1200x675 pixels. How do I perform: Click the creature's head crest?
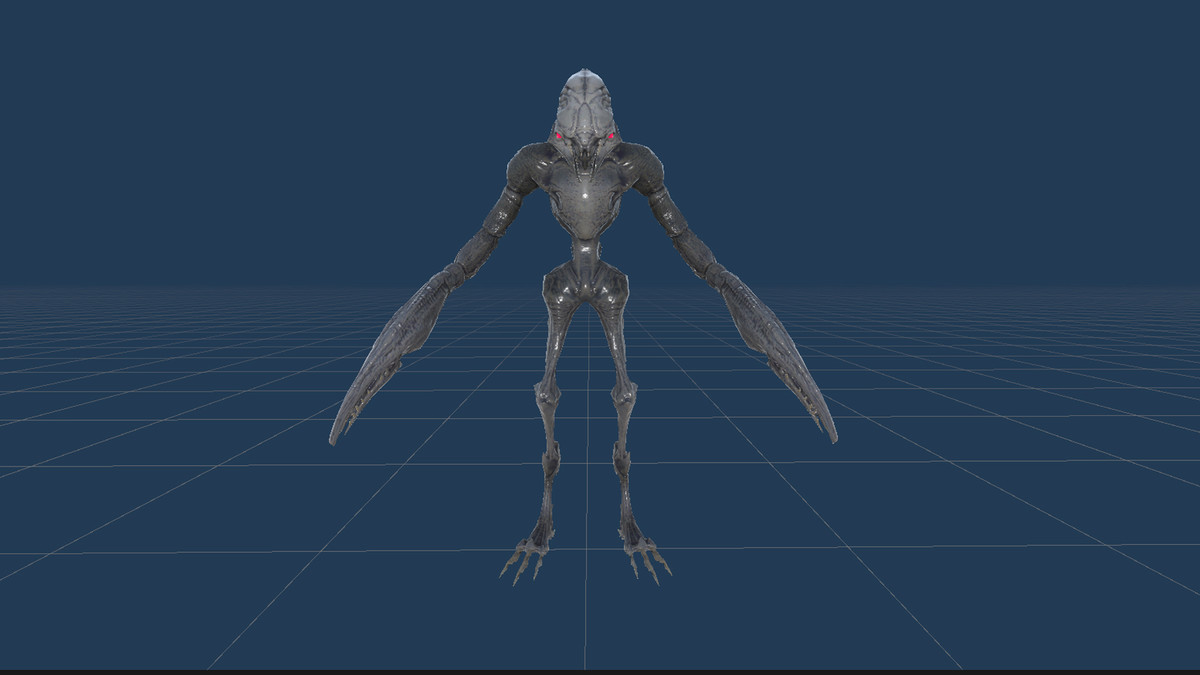pyautogui.click(x=585, y=95)
